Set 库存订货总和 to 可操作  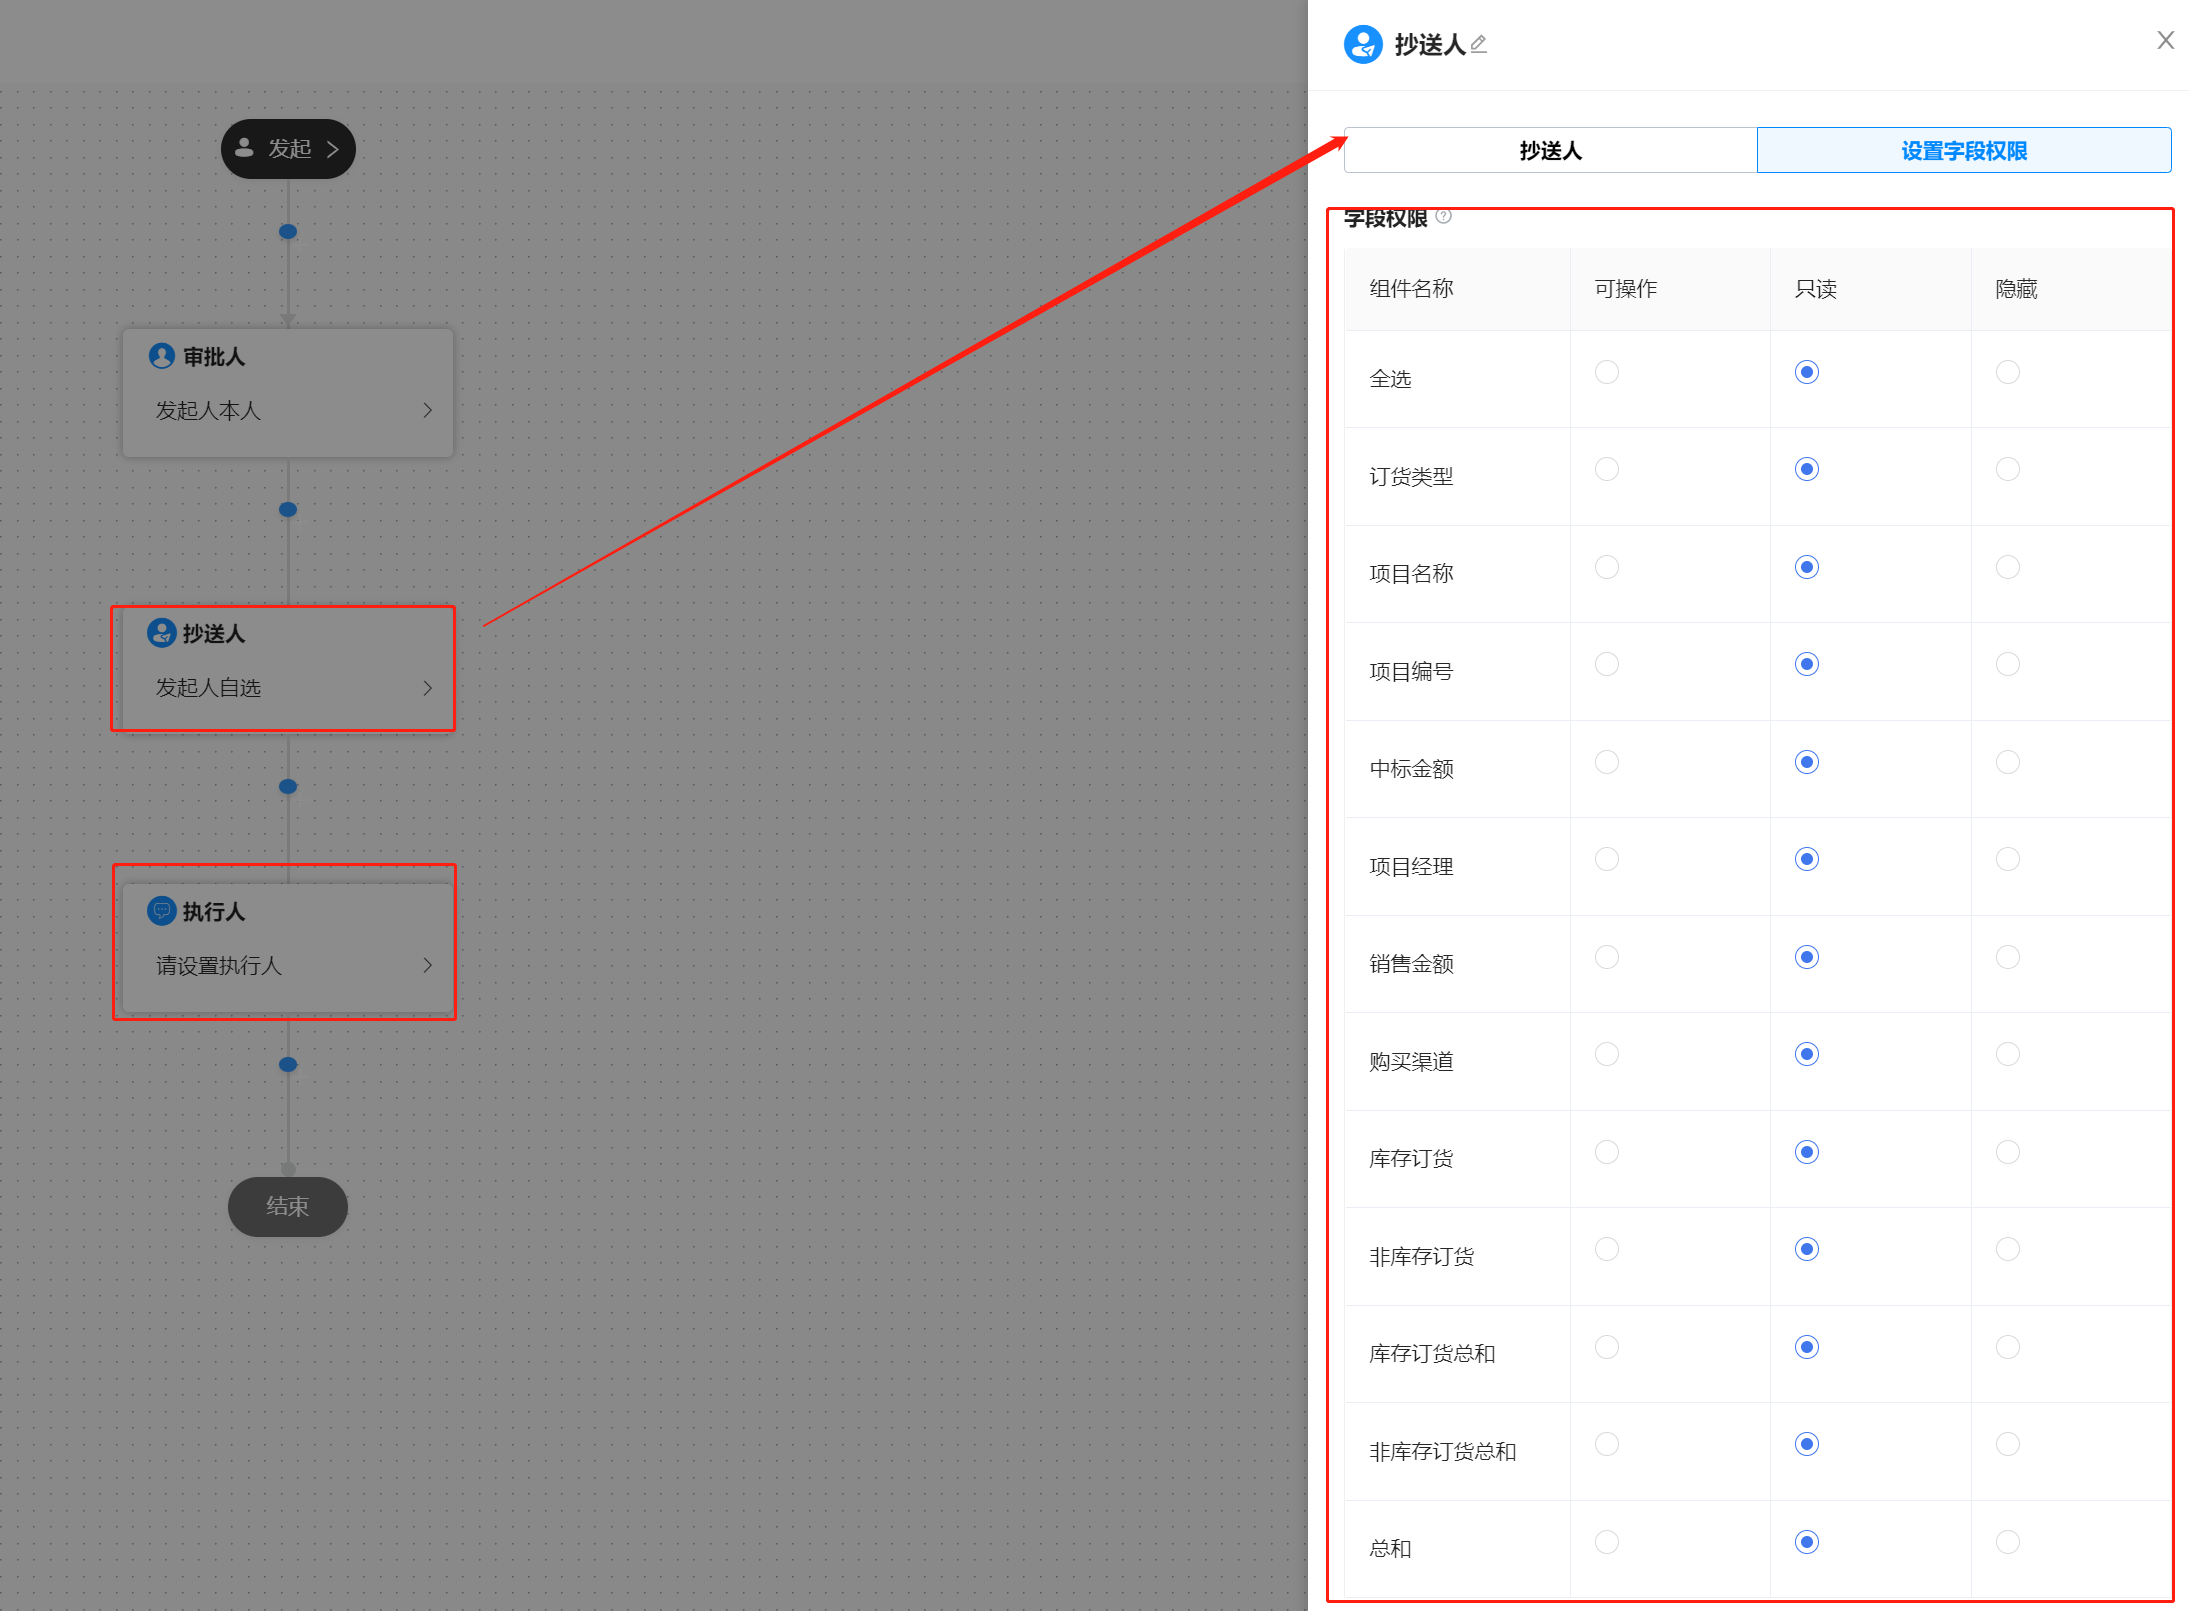point(1607,1347)
